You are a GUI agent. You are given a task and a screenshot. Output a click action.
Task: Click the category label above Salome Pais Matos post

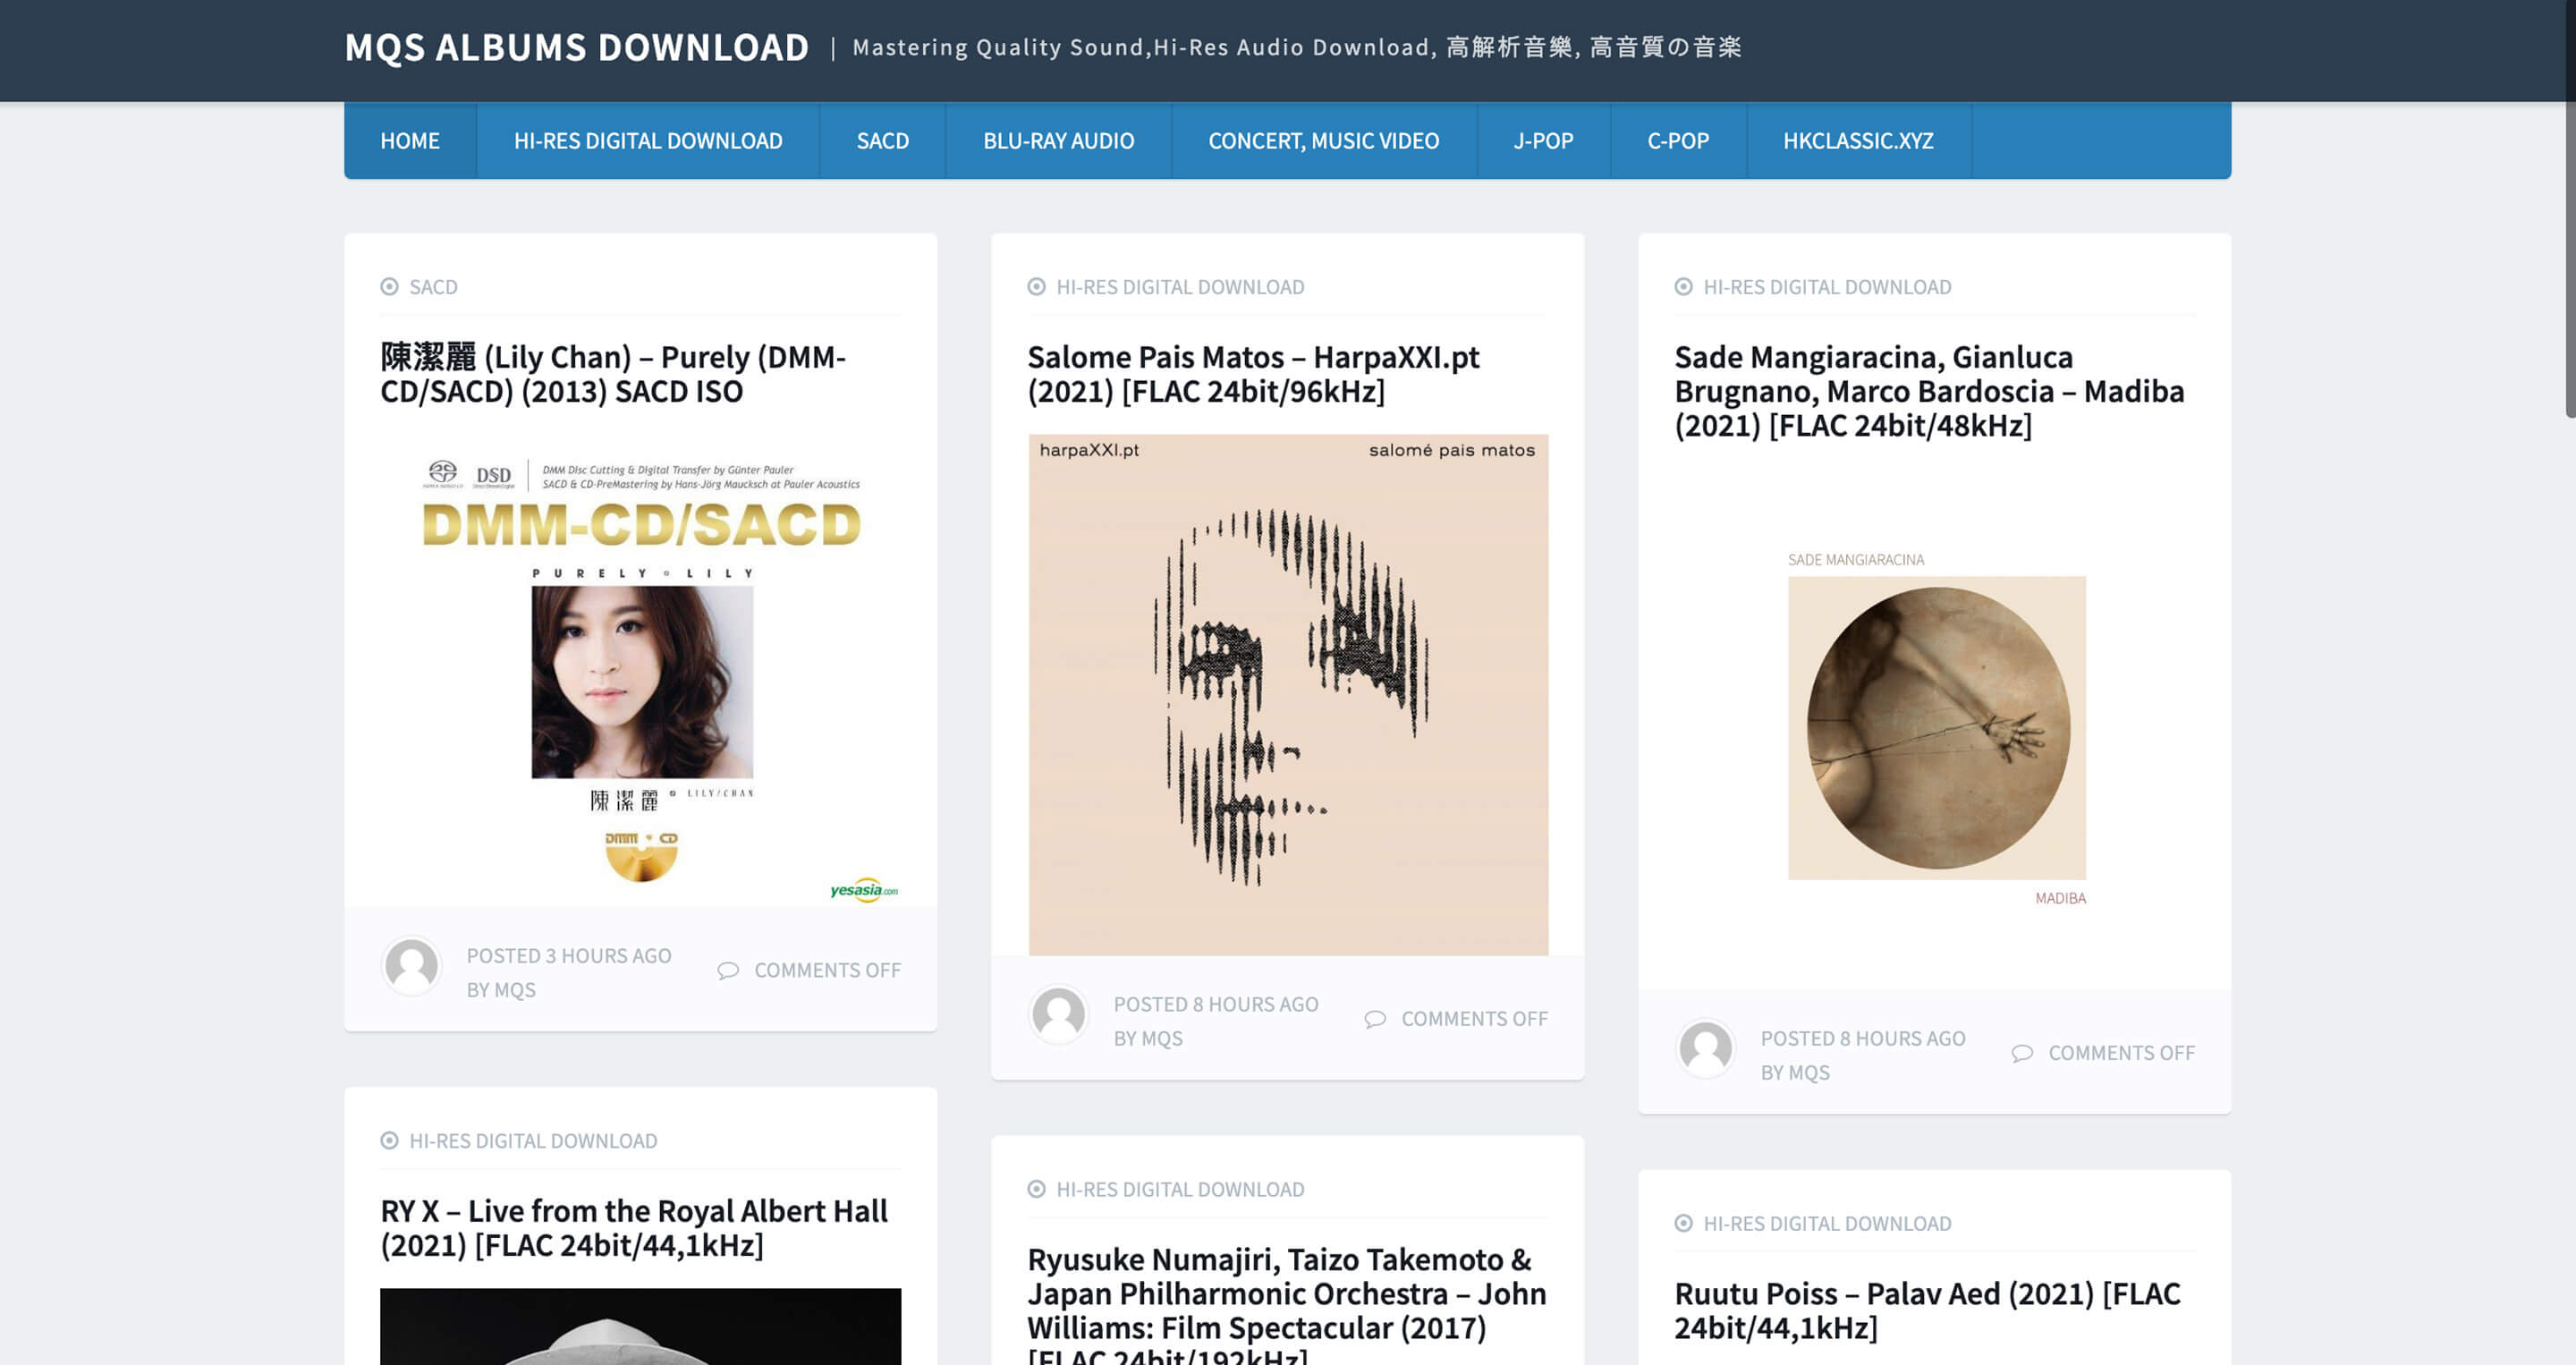[x=1180, y=287]
